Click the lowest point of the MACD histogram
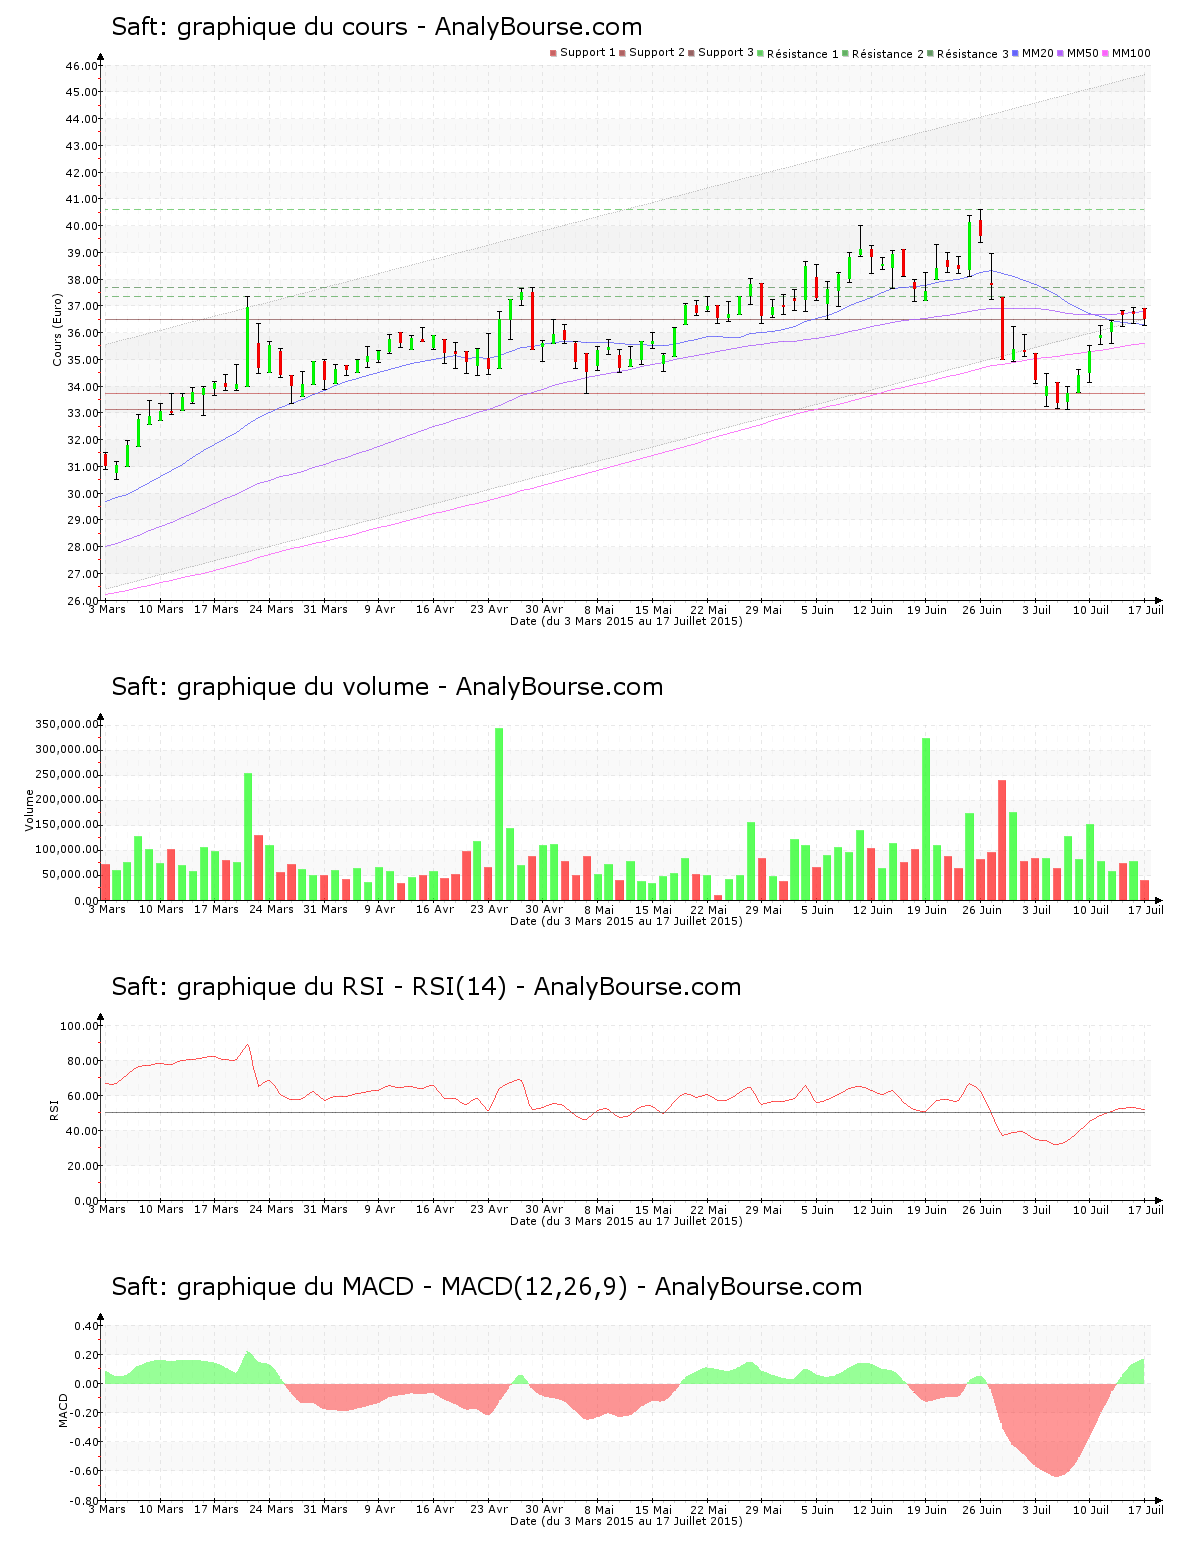 pos(1057,1475)
